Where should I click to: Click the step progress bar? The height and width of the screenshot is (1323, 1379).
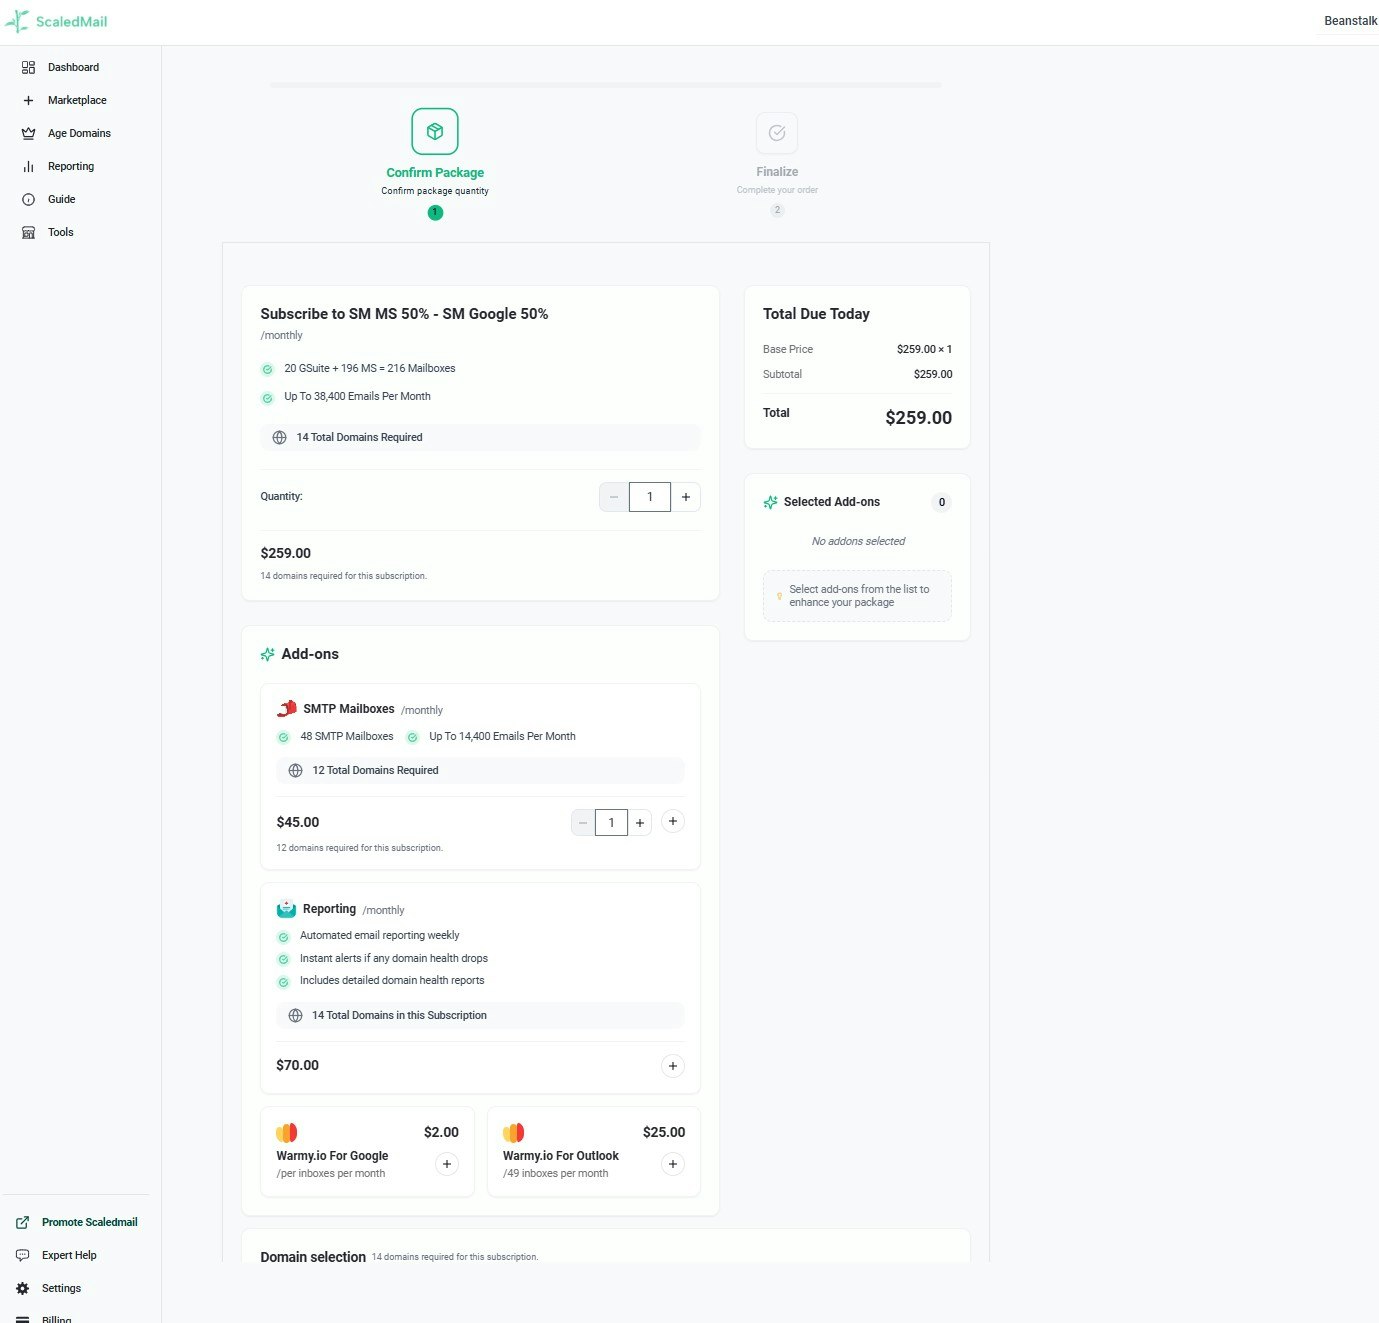pos(605,85)
